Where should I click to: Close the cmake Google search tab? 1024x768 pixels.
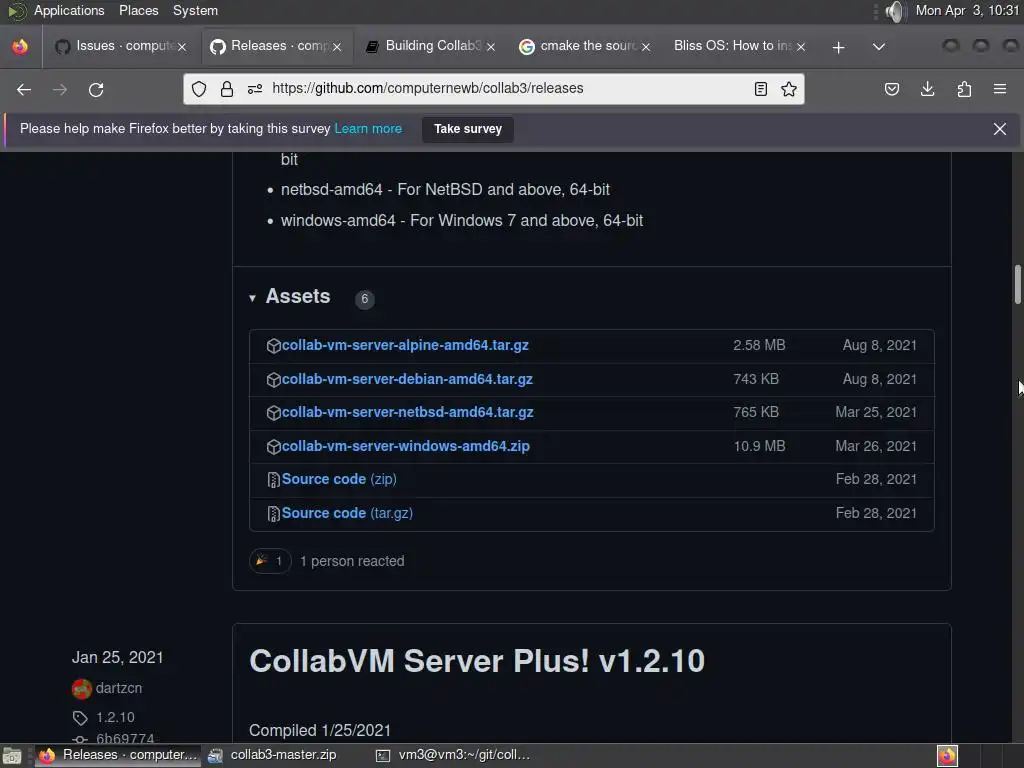pos(646,47)
